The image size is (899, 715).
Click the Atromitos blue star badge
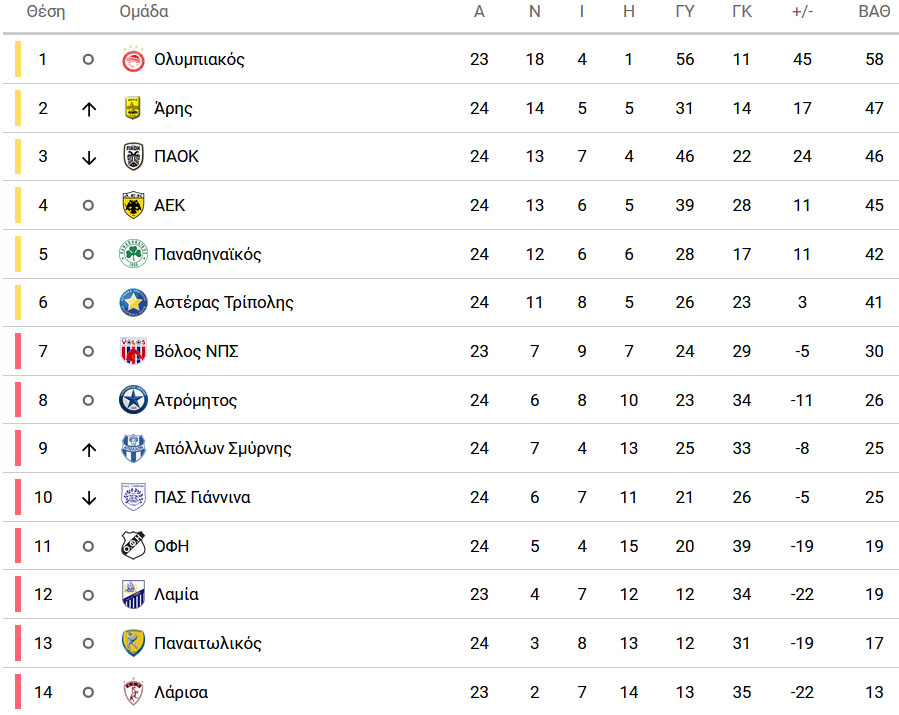click(133, 400)
